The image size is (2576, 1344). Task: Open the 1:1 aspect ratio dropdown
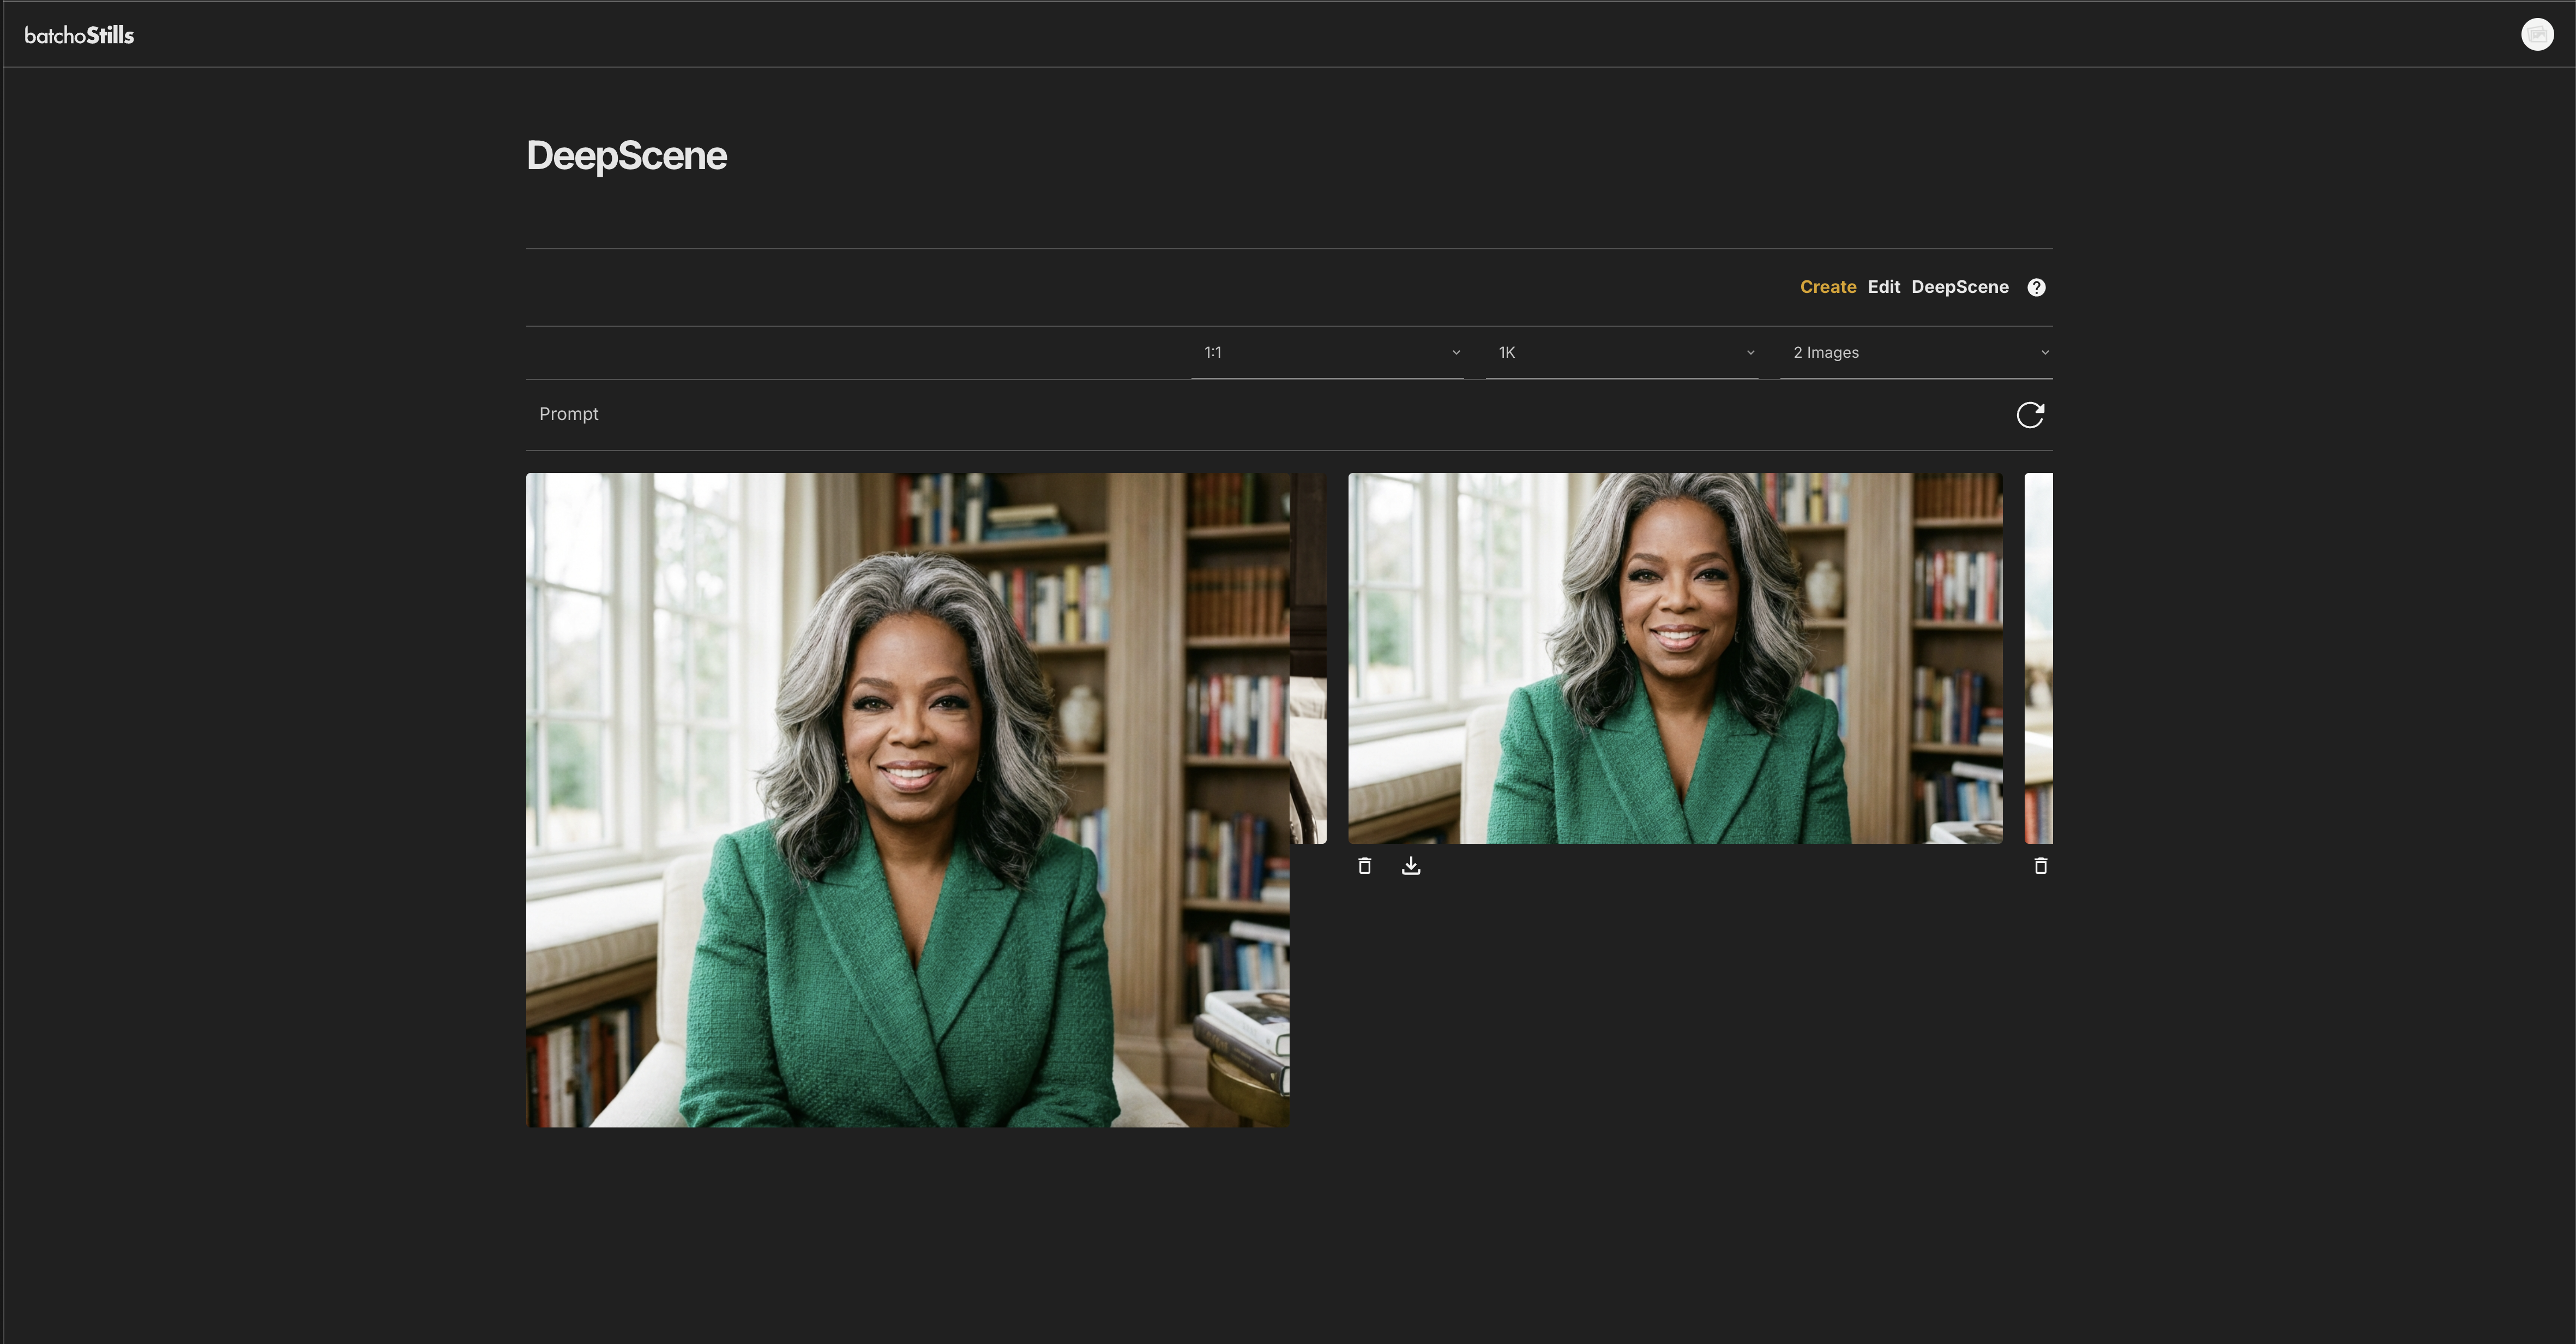point(1326,353)
